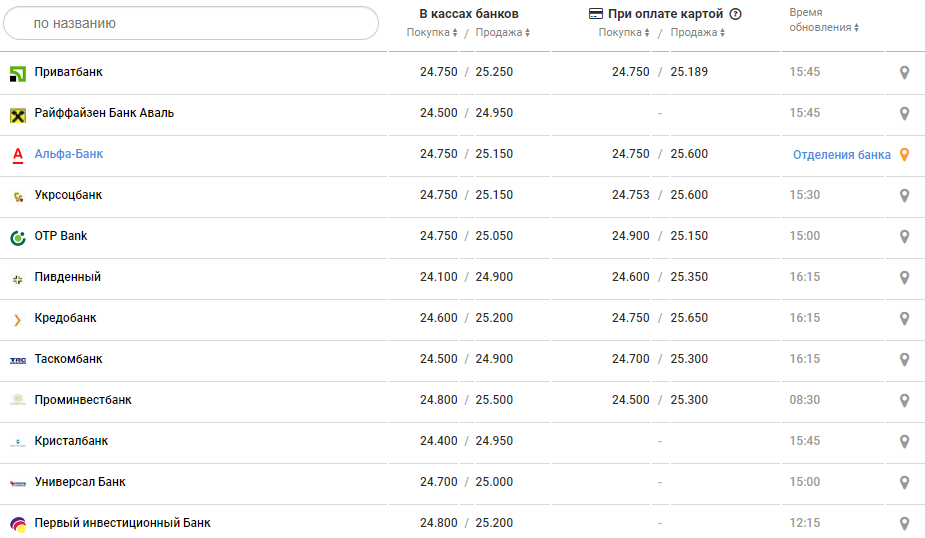
Task: Click the map pin for Универсал Банк
Action: coord(904,483)
